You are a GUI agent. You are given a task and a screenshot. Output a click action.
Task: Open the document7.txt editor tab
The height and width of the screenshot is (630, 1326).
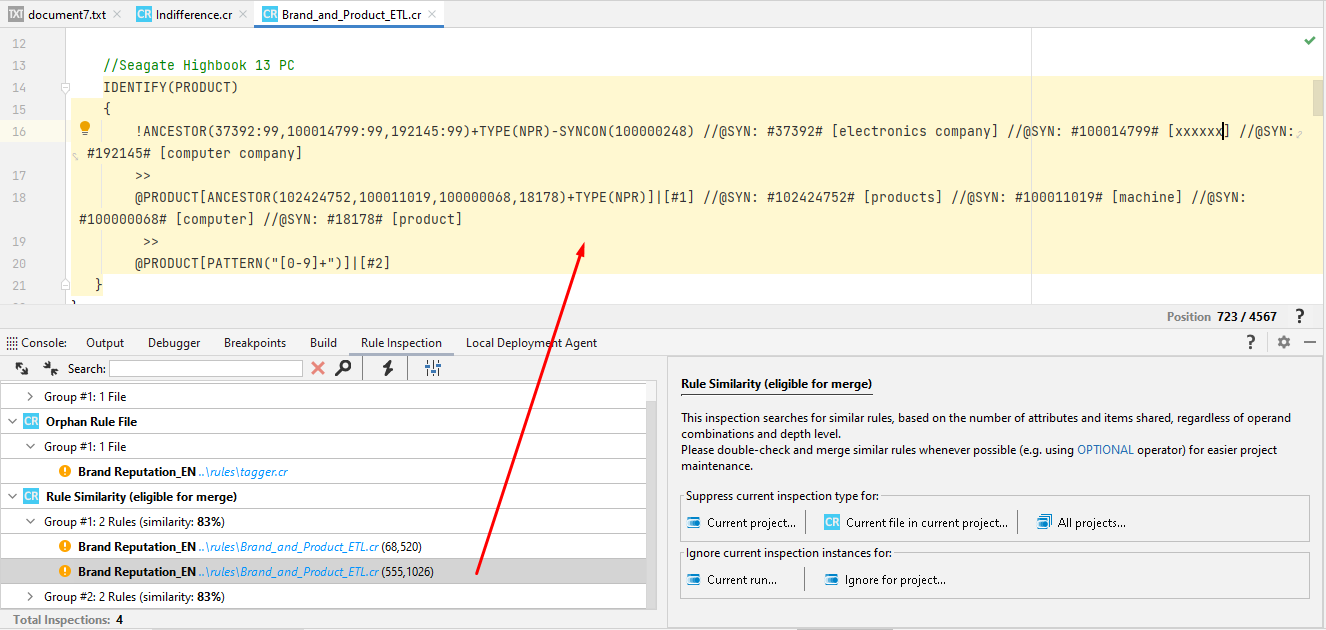point(66,15)
